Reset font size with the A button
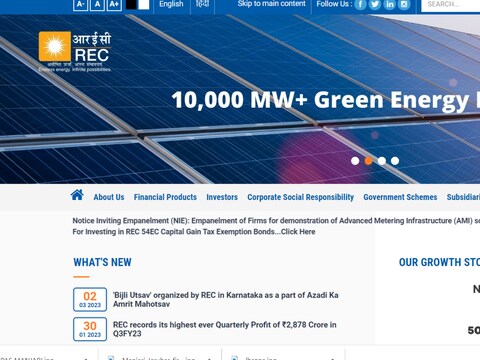Screen dimensions: 480x360 97,4
